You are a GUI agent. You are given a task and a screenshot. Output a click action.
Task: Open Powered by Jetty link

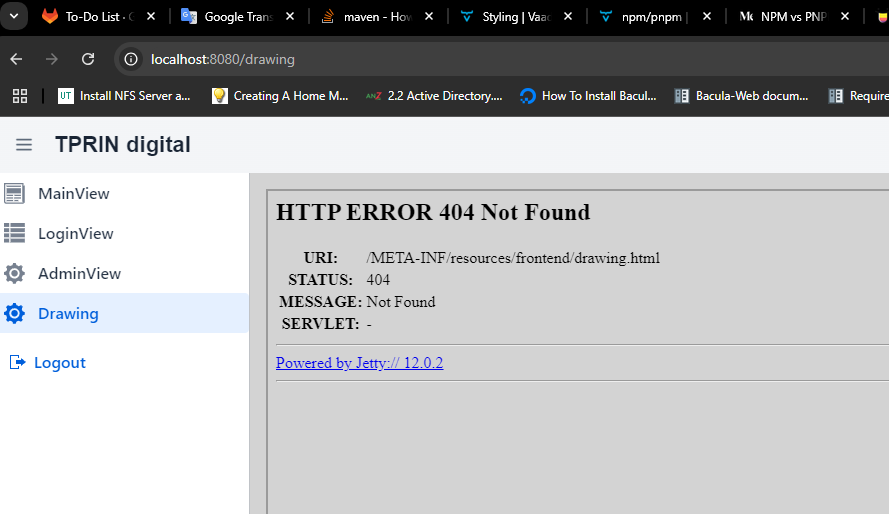pyautogui.click(x=359, y=363)
